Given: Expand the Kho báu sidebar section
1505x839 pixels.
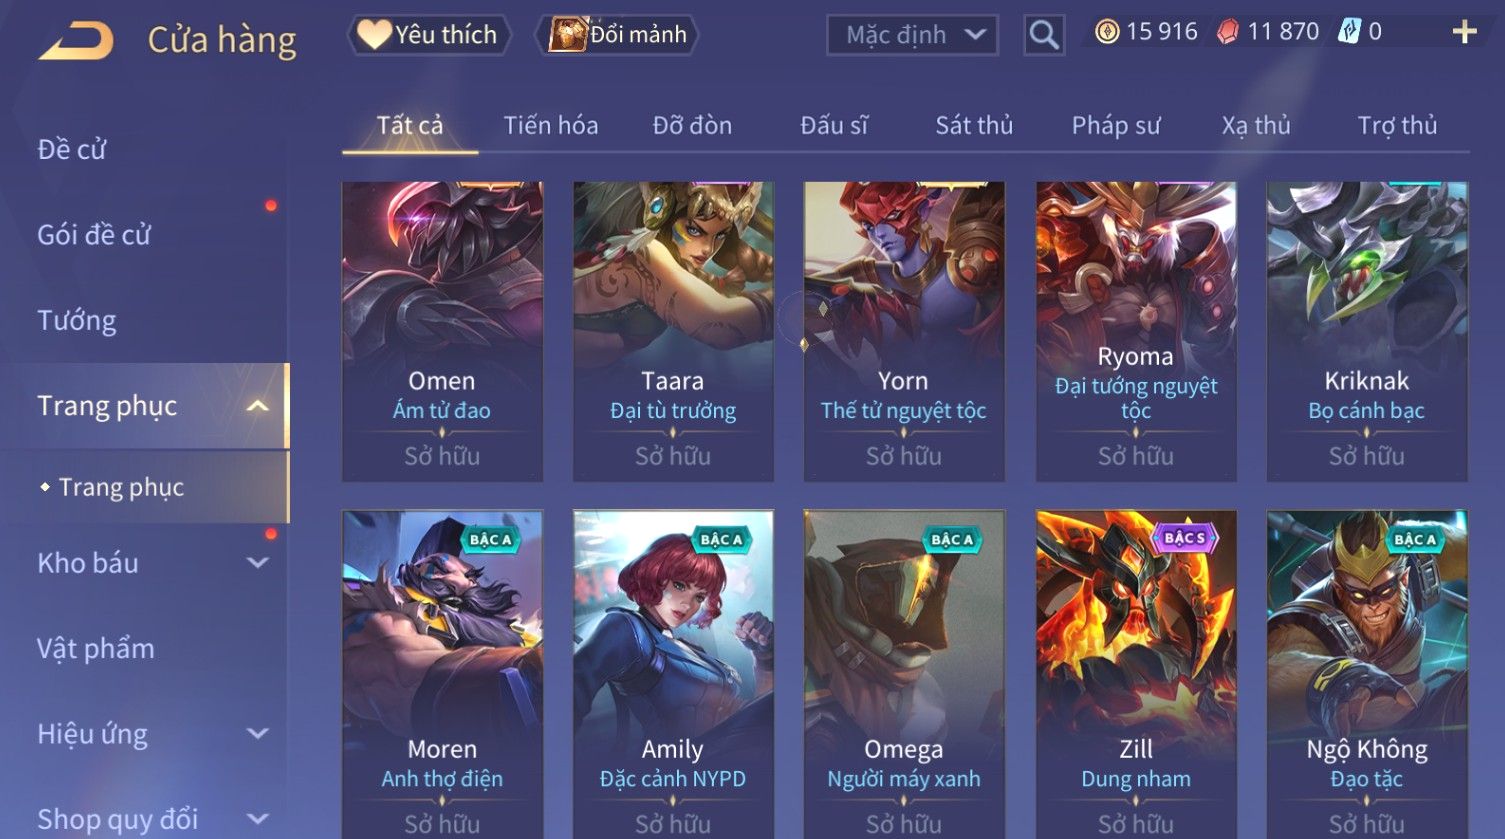Looking at the screenshot, I should pos(257,563).
